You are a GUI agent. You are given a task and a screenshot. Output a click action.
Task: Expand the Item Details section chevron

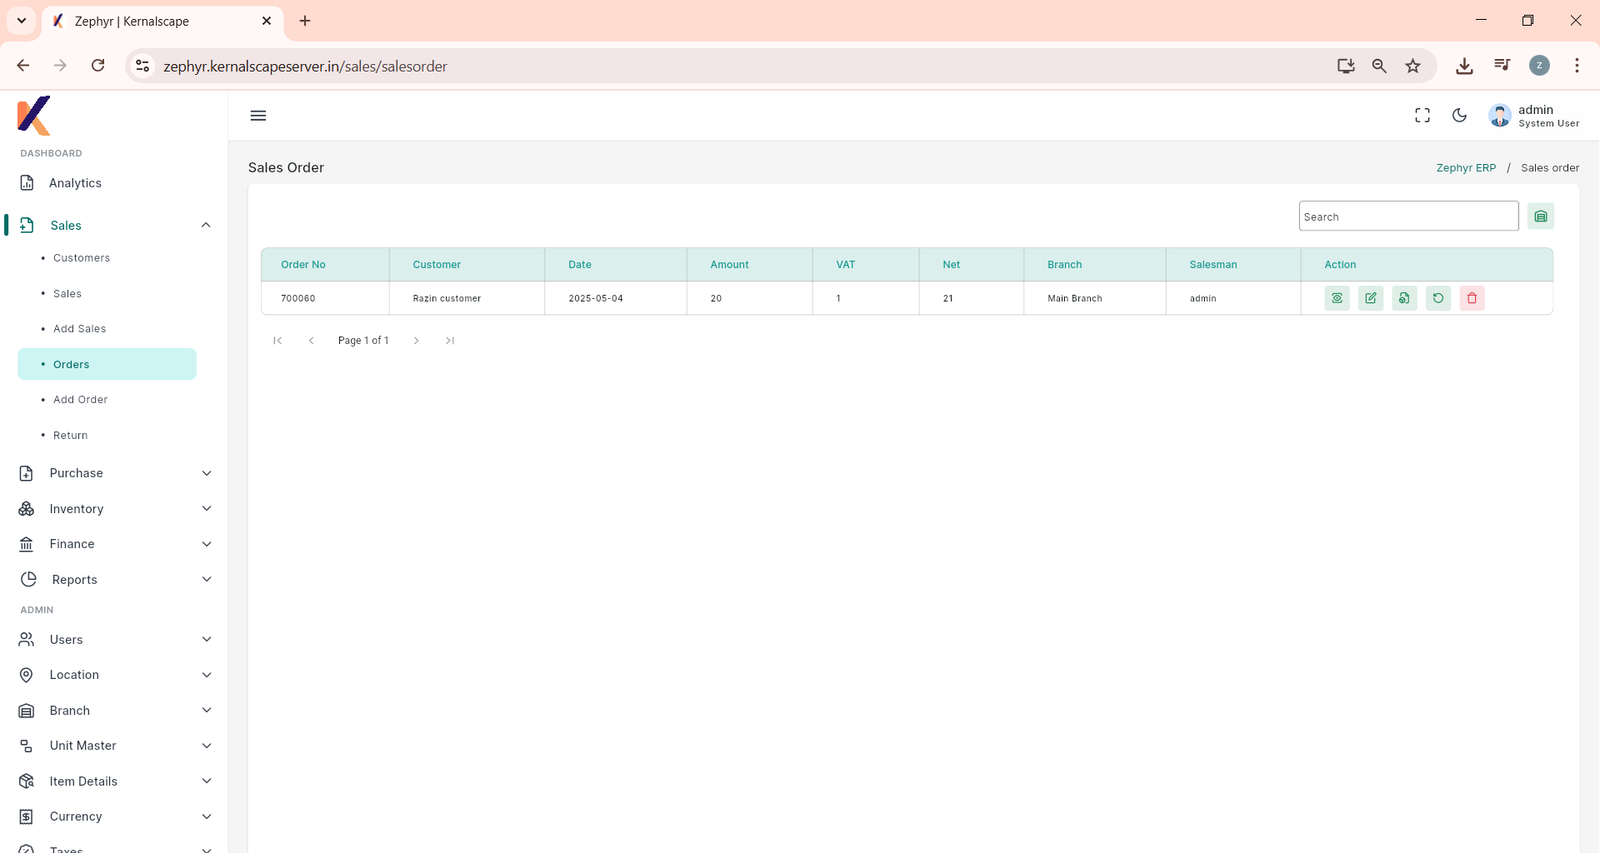207,781
